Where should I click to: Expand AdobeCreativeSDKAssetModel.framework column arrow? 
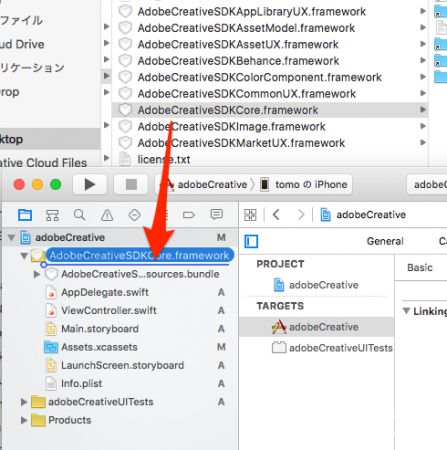point(423,27)
